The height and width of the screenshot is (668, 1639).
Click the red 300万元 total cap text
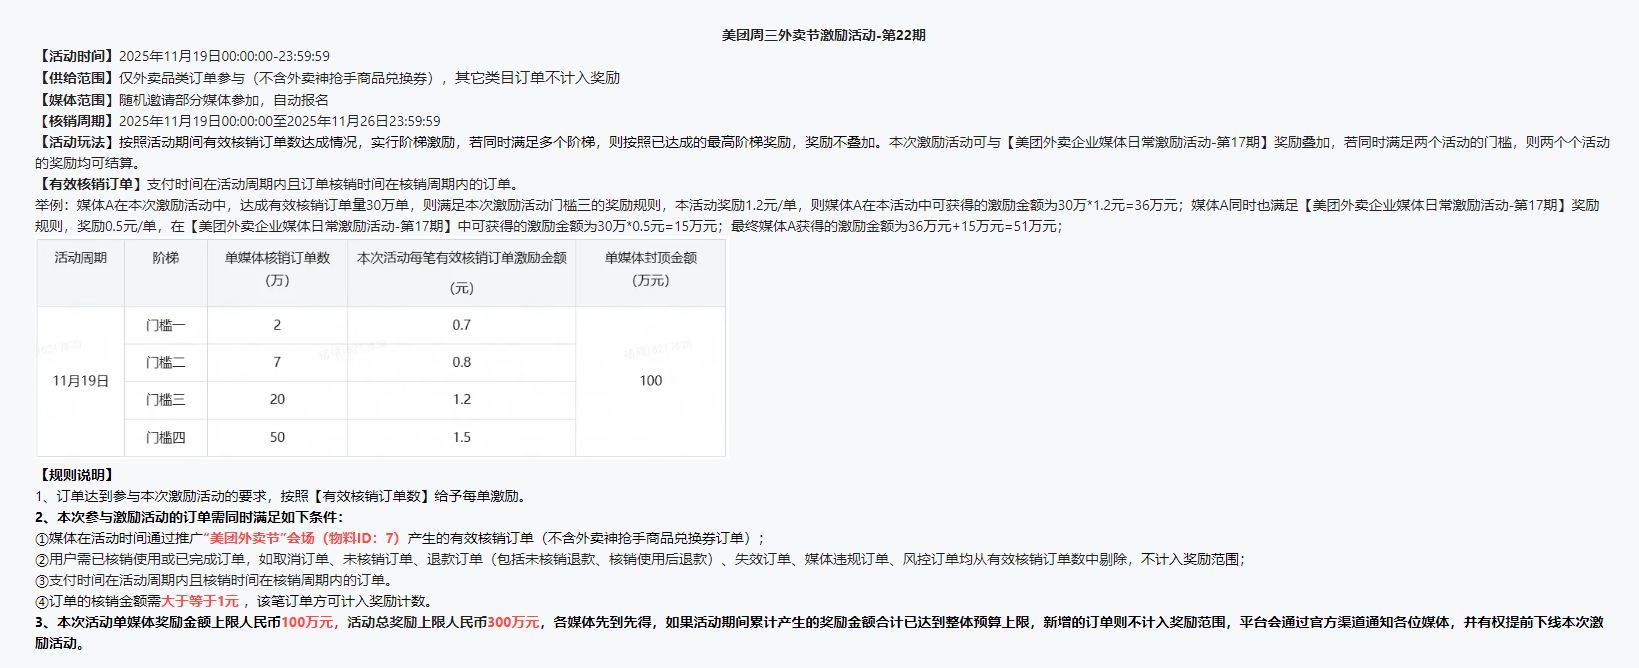(x=513, y=622)
